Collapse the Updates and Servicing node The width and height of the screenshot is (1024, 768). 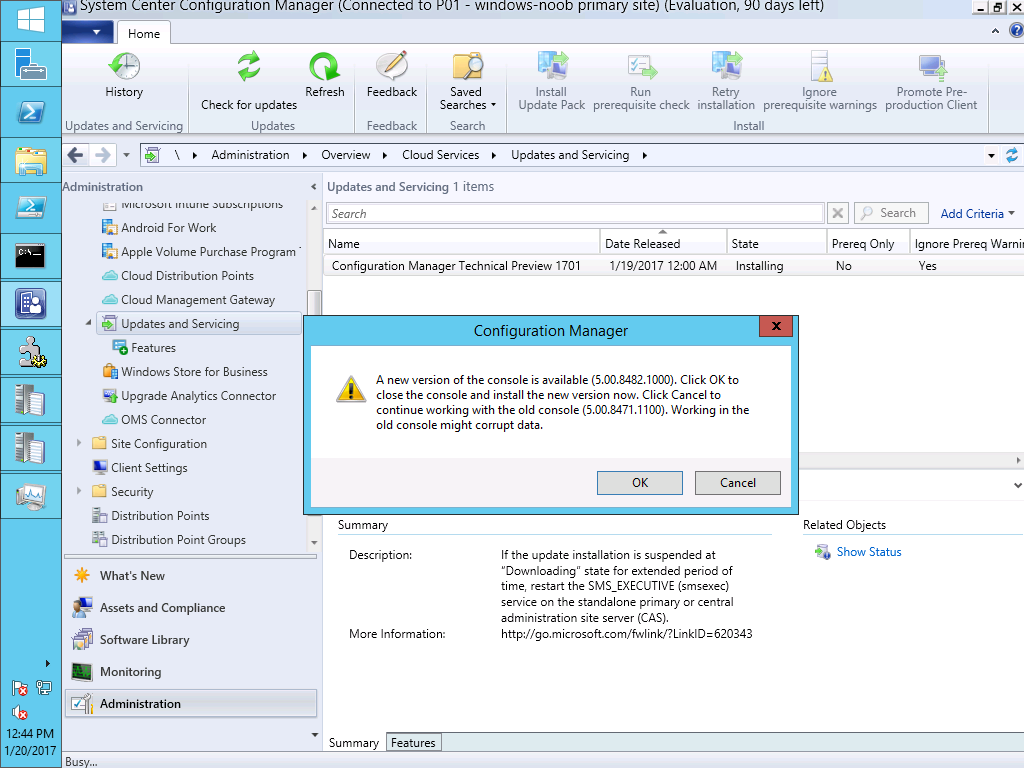click(x=88, y=323)
